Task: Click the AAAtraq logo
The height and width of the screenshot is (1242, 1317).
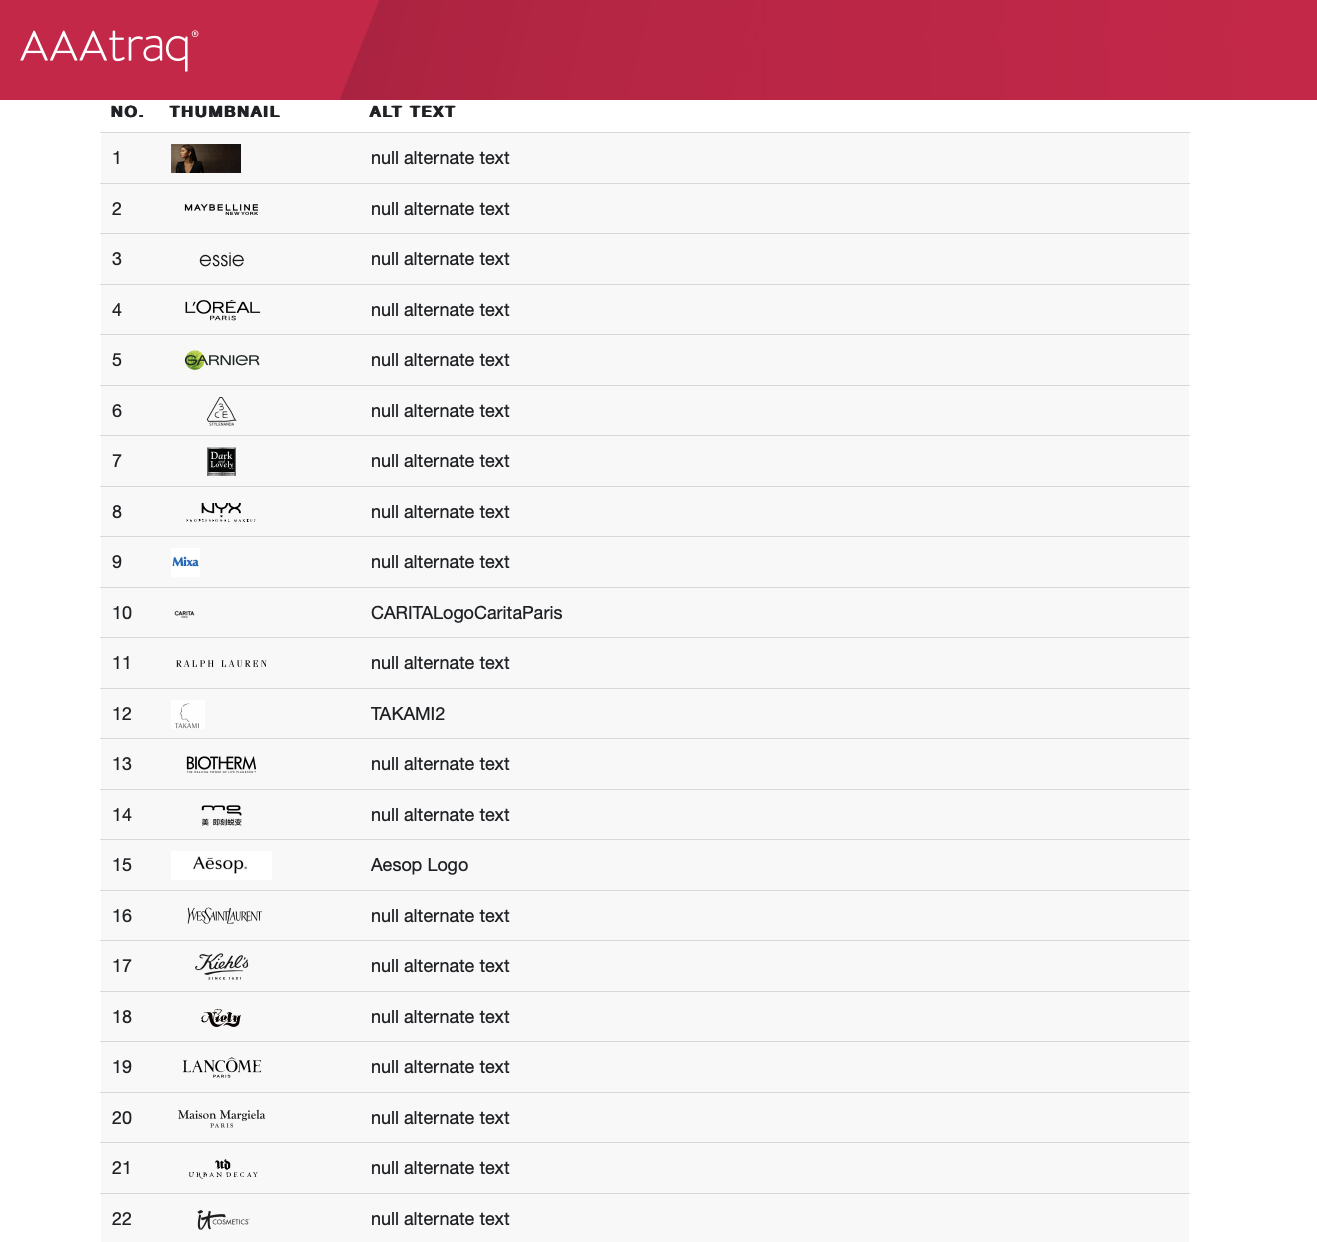Action: (x=109, y=49)
